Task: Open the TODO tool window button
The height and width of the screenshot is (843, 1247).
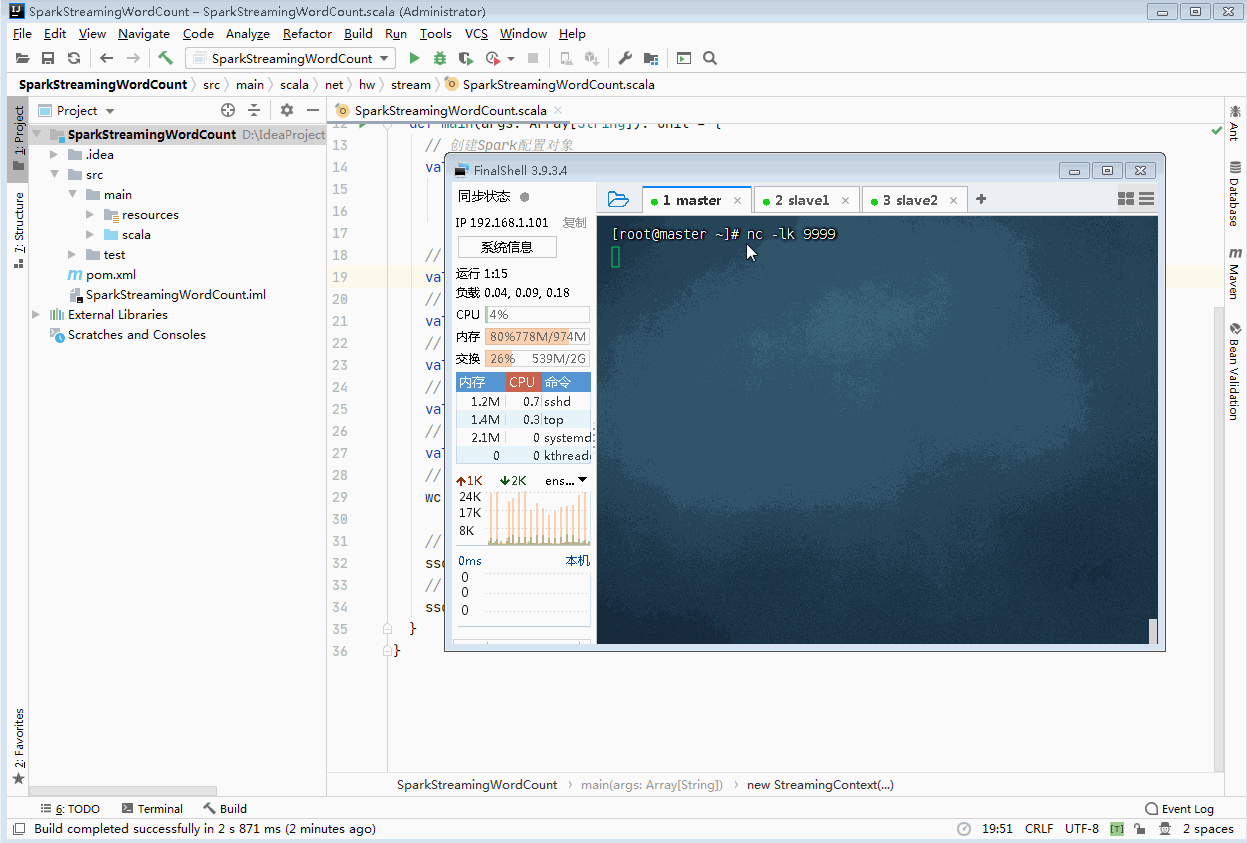Action: tap(70, 809)
